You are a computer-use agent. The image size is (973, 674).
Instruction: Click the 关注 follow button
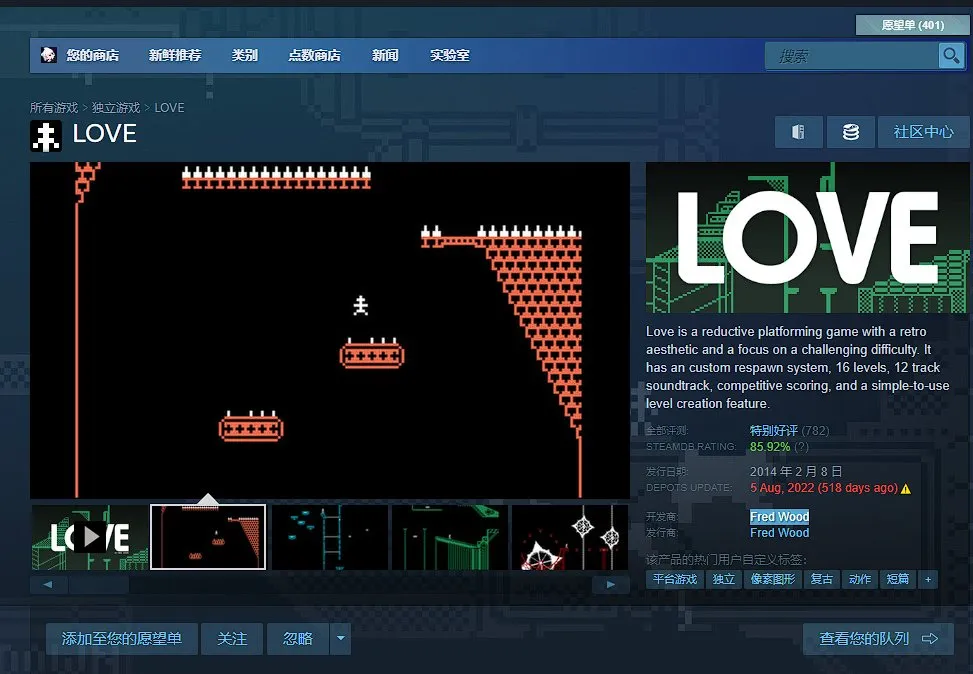[x=232, y=639]
